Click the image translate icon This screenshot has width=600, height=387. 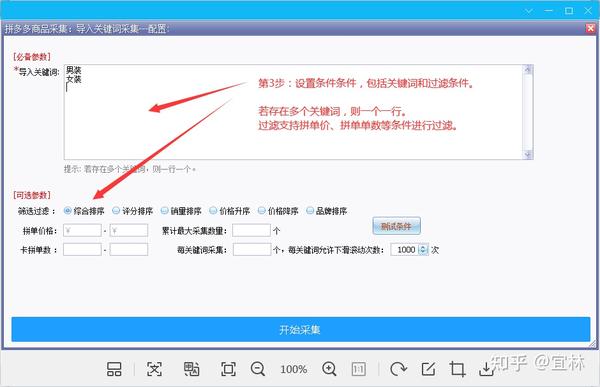point(191,369)
